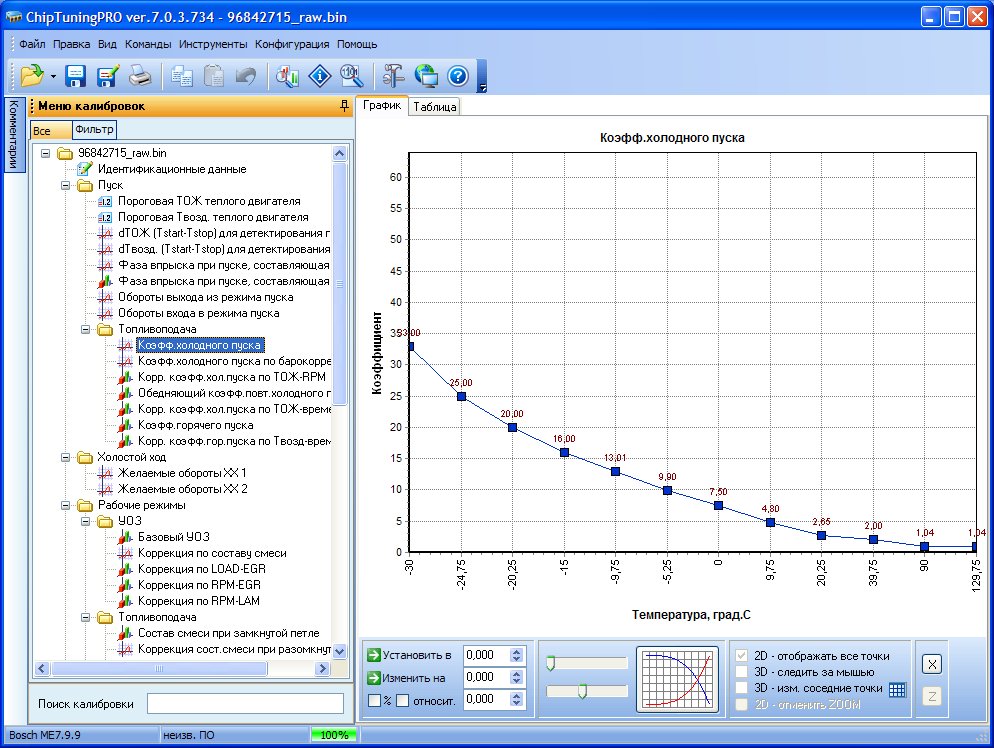Toggle '3D - изм. соседние точки' checkbox
This screenshot has width=994, height=748.
pyautogui.click(x=741, y=688)
